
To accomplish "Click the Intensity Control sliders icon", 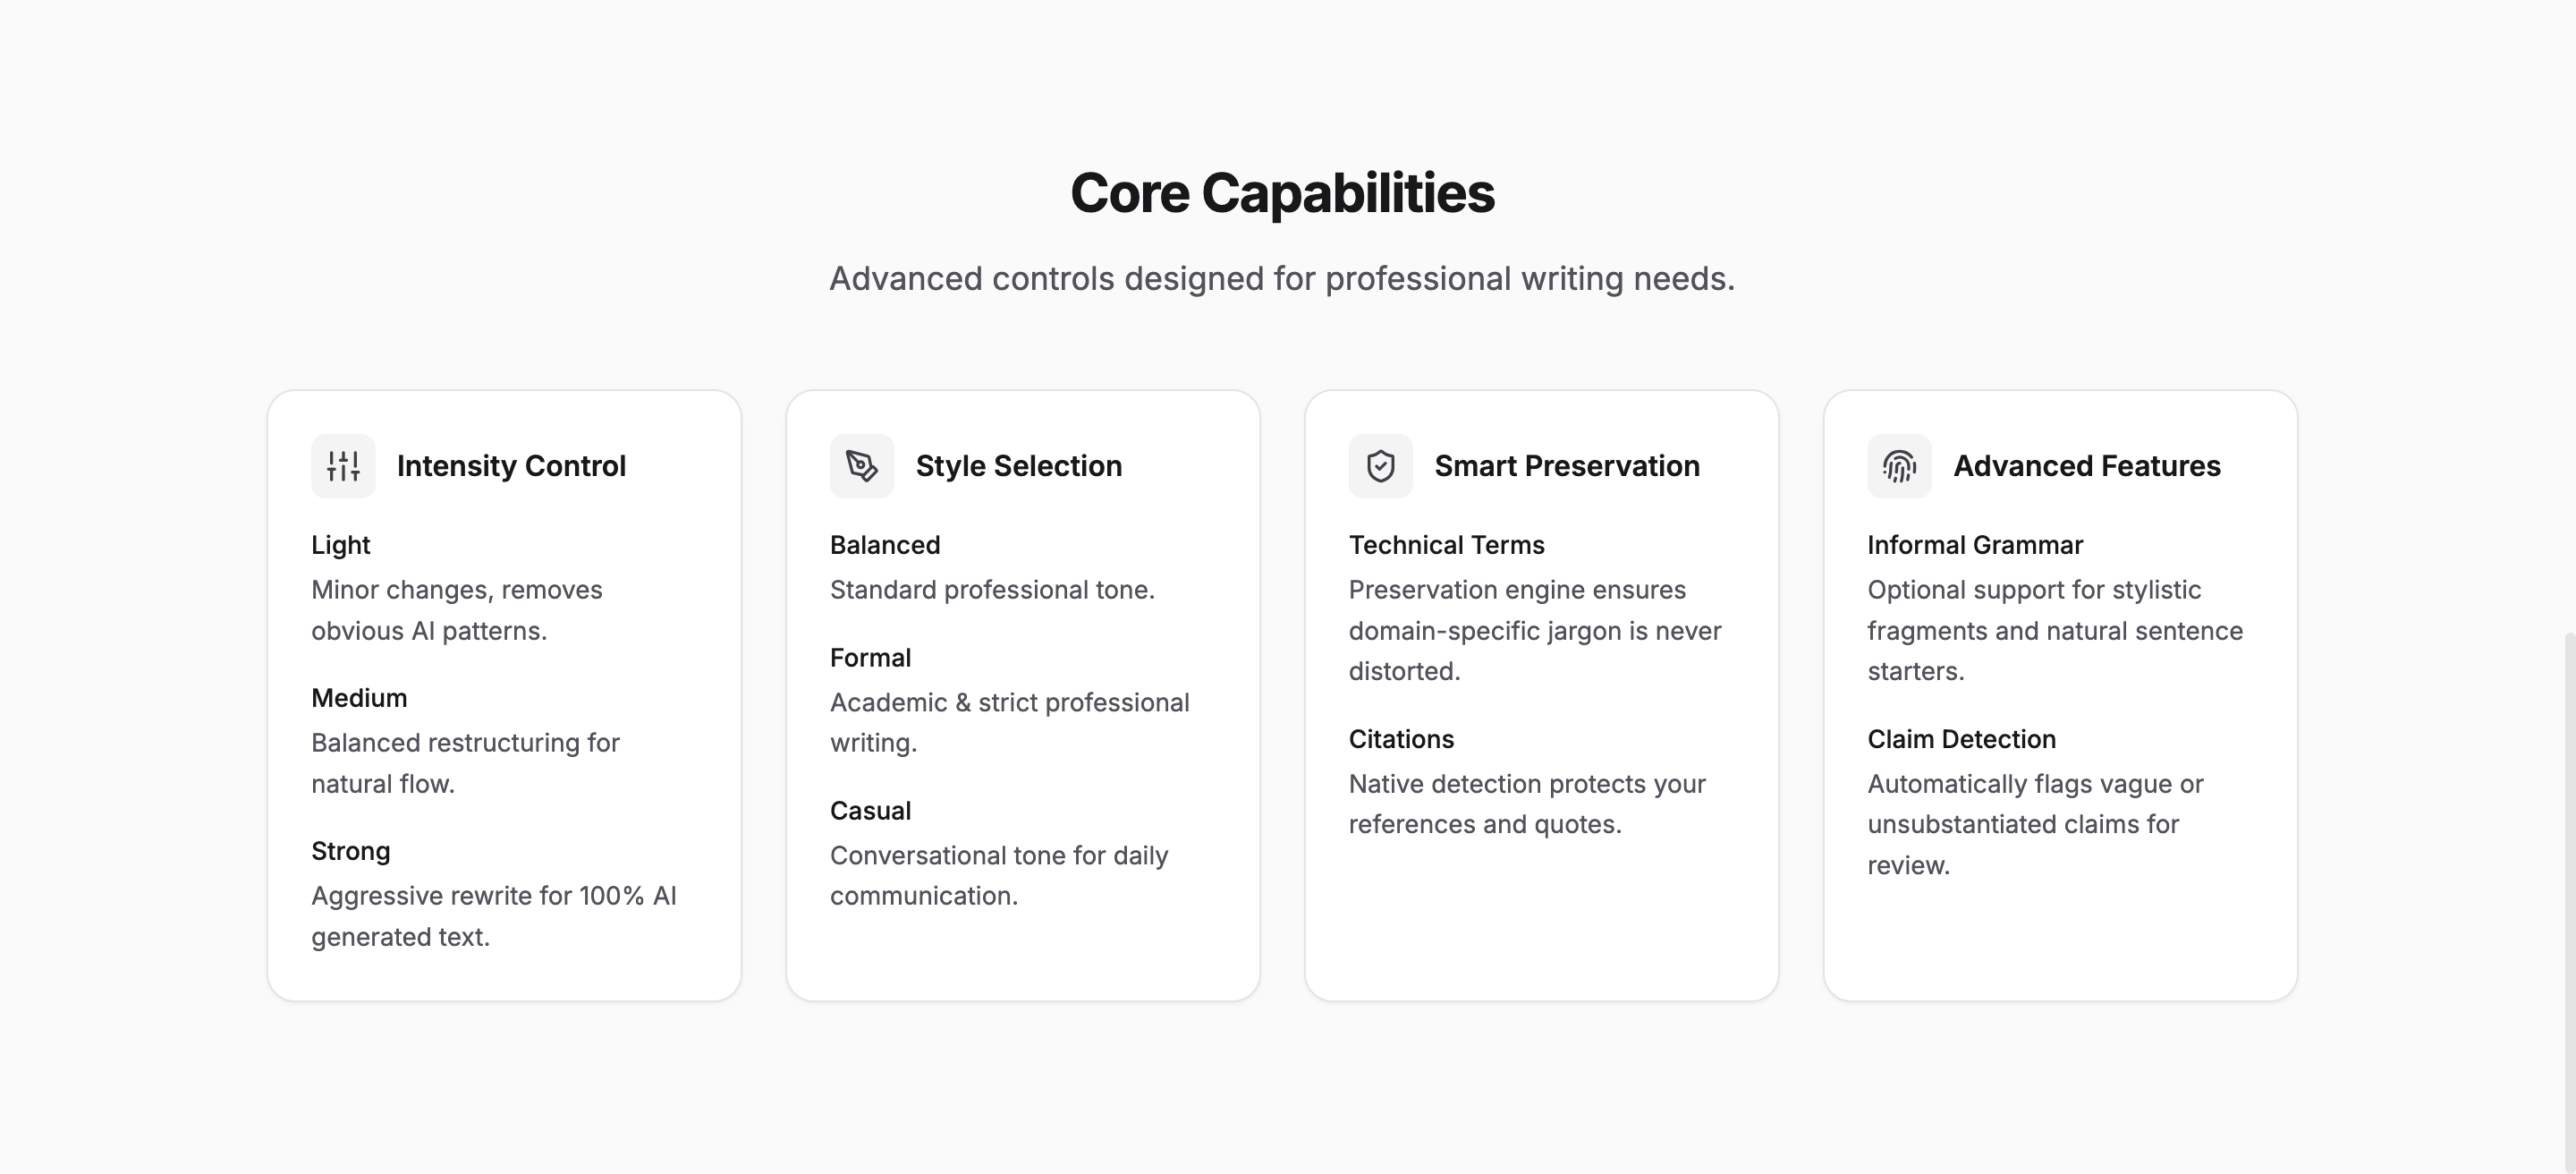I will coord(343,466).
